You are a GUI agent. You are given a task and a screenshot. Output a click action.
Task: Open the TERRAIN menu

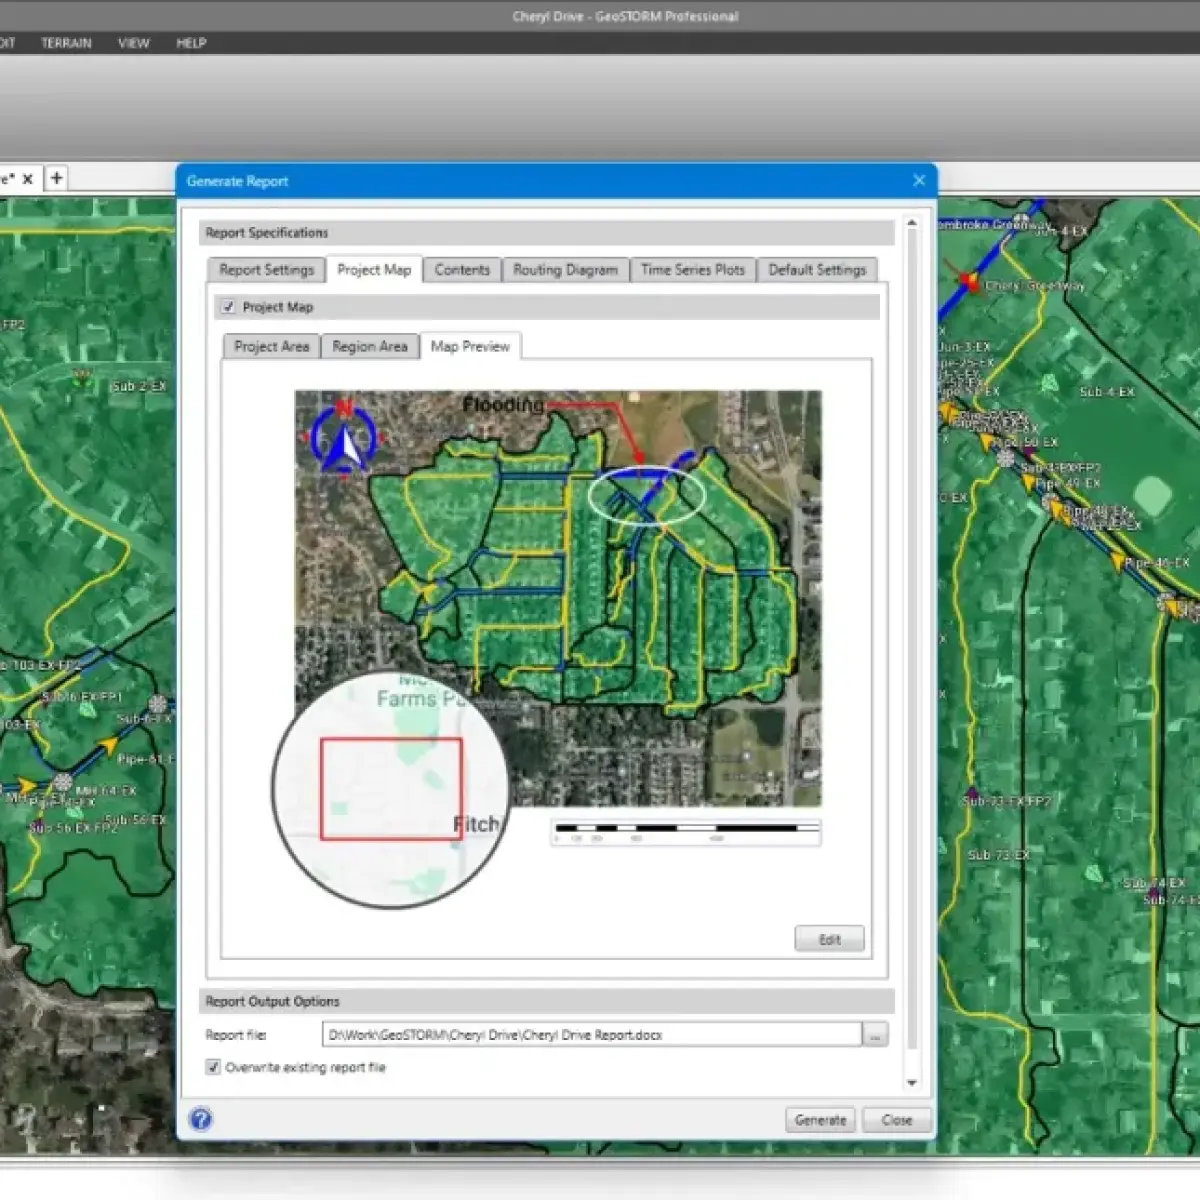(x=66, y=43)
